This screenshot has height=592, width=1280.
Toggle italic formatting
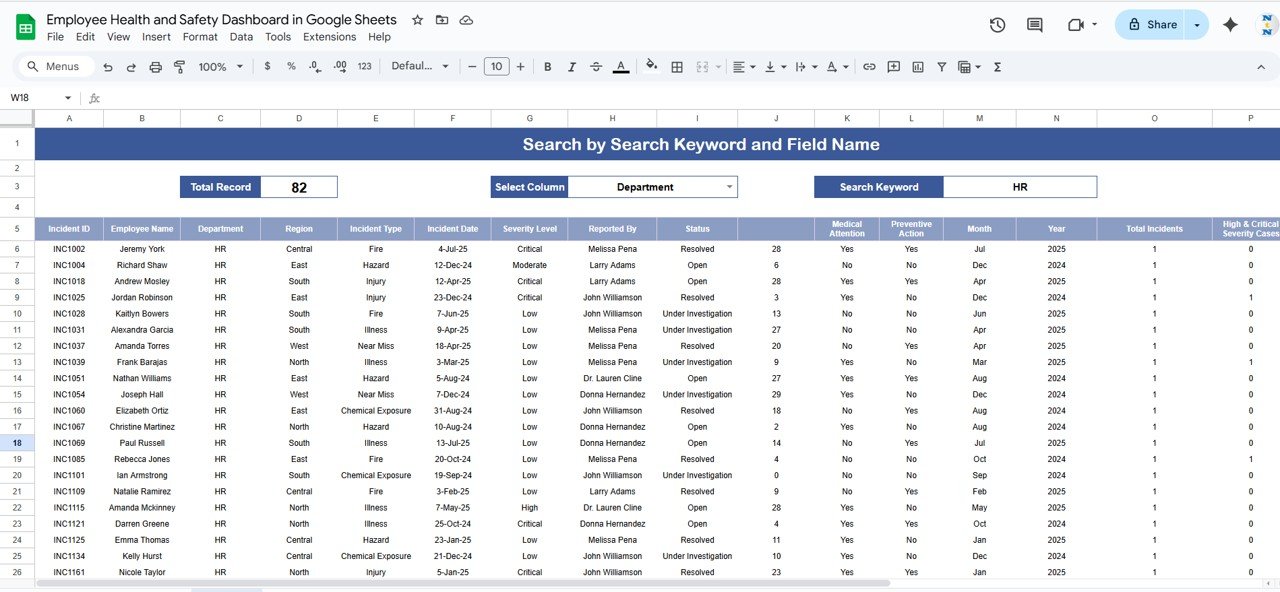[x=571, y=67]
